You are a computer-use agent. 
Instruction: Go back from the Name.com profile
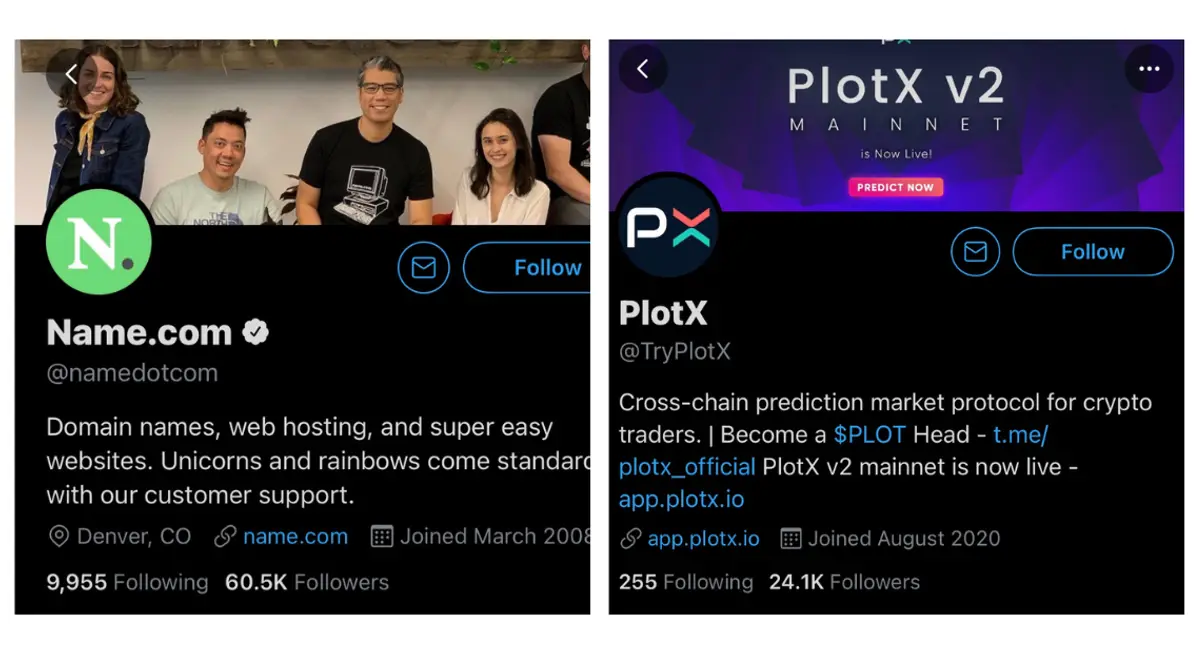click(x=71, y=74)
